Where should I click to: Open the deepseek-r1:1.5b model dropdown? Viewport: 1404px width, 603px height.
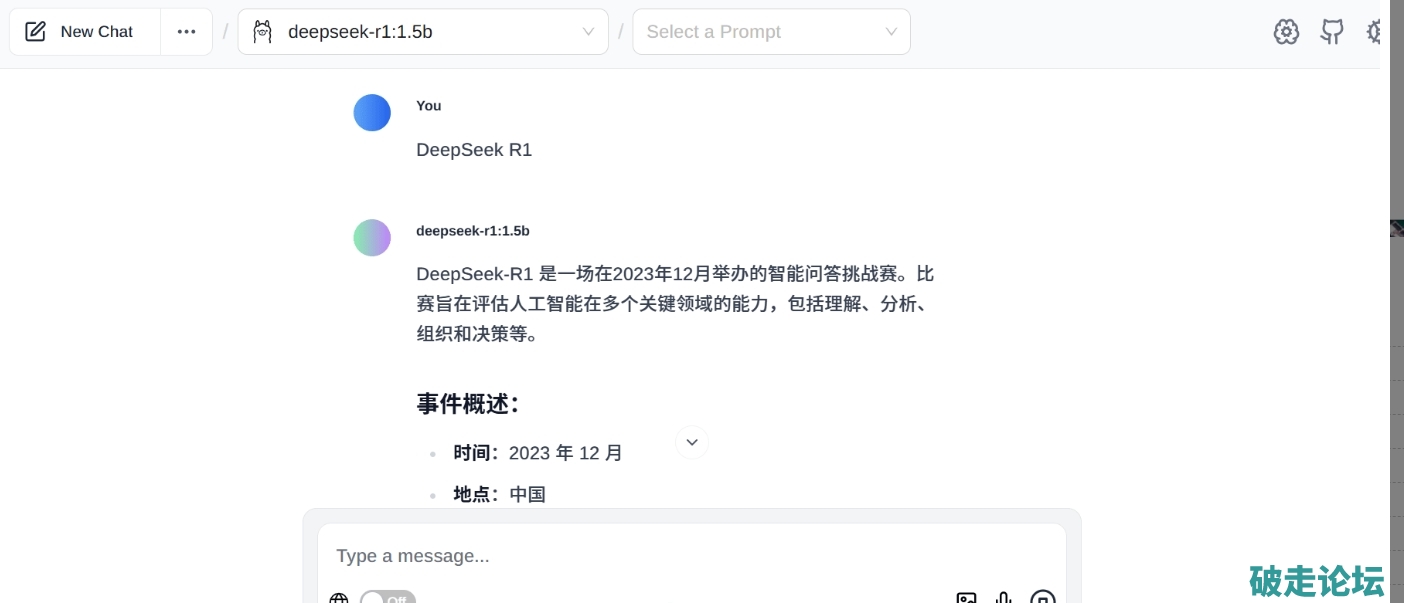point(423,32)
